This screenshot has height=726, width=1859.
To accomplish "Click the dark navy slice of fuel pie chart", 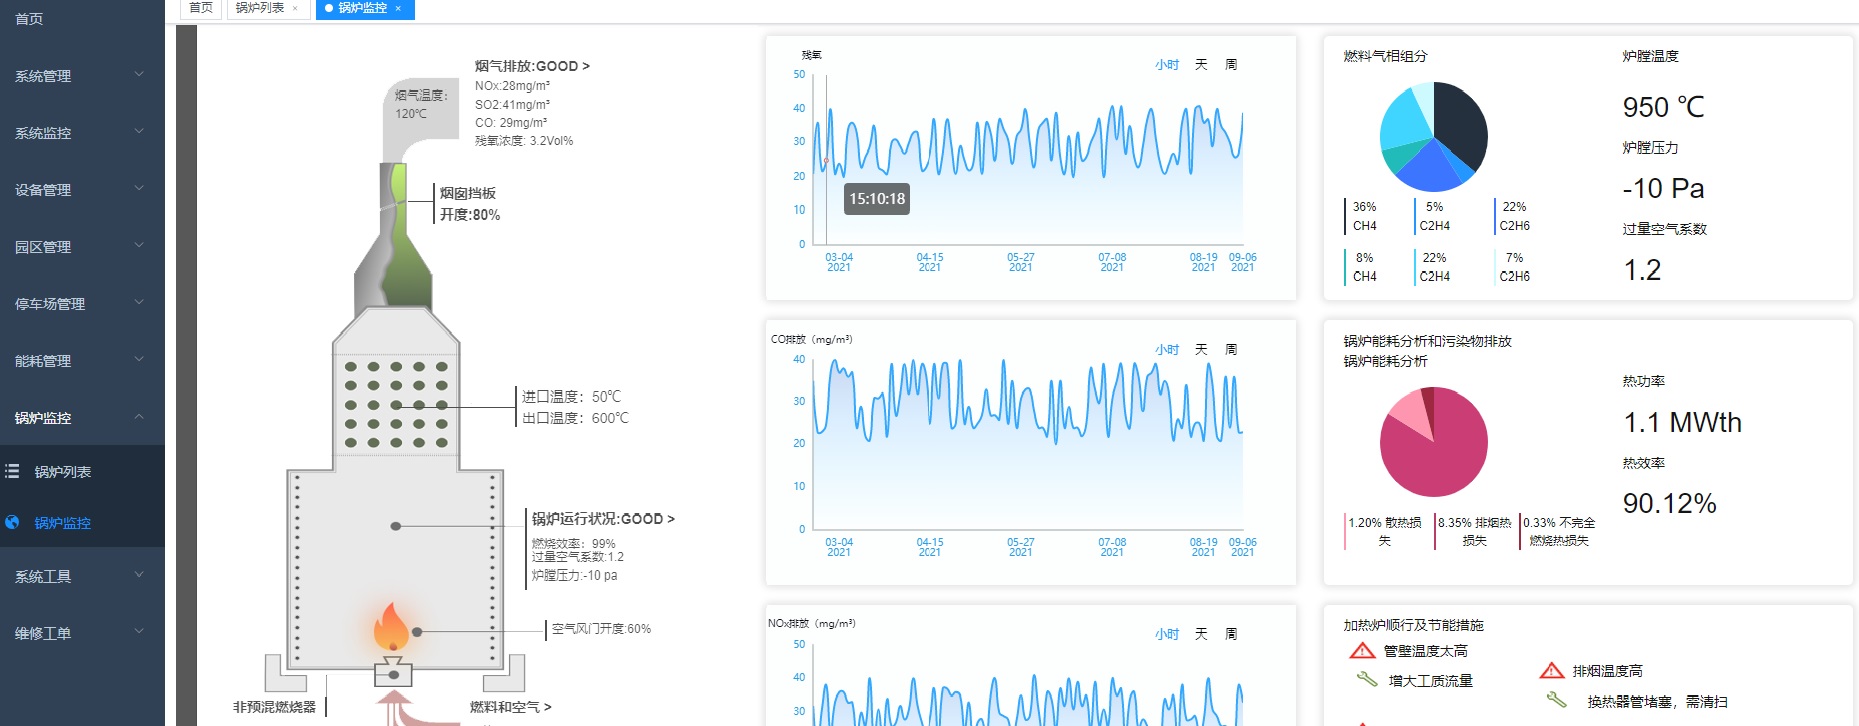I will (1460, 125).
